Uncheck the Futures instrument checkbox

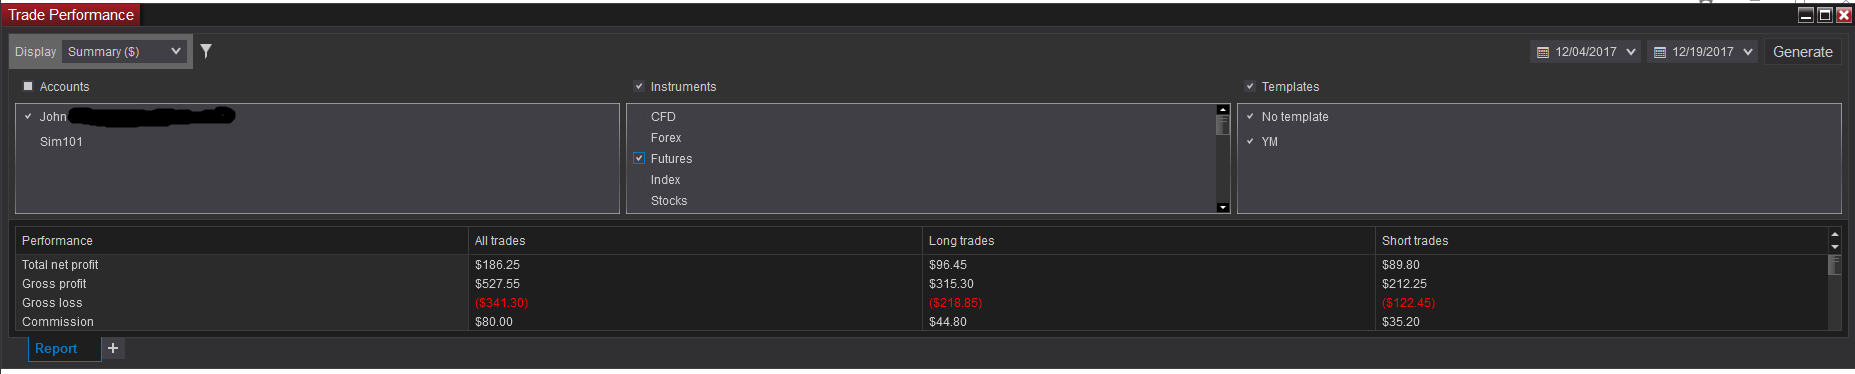point(639,158)
